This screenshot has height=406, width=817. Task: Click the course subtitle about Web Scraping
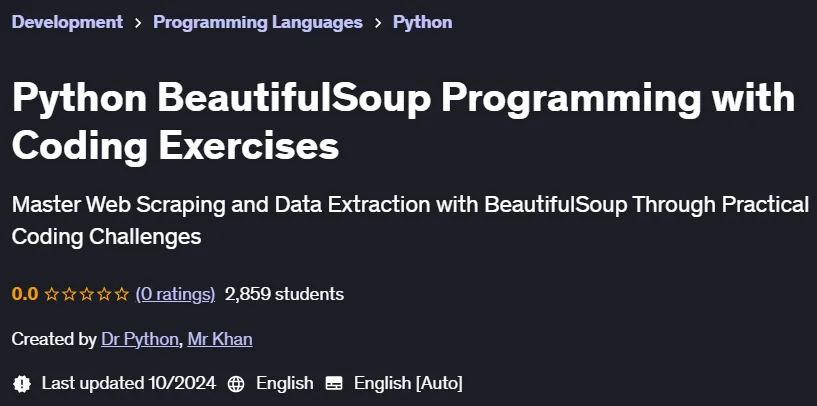click(410, 221)
